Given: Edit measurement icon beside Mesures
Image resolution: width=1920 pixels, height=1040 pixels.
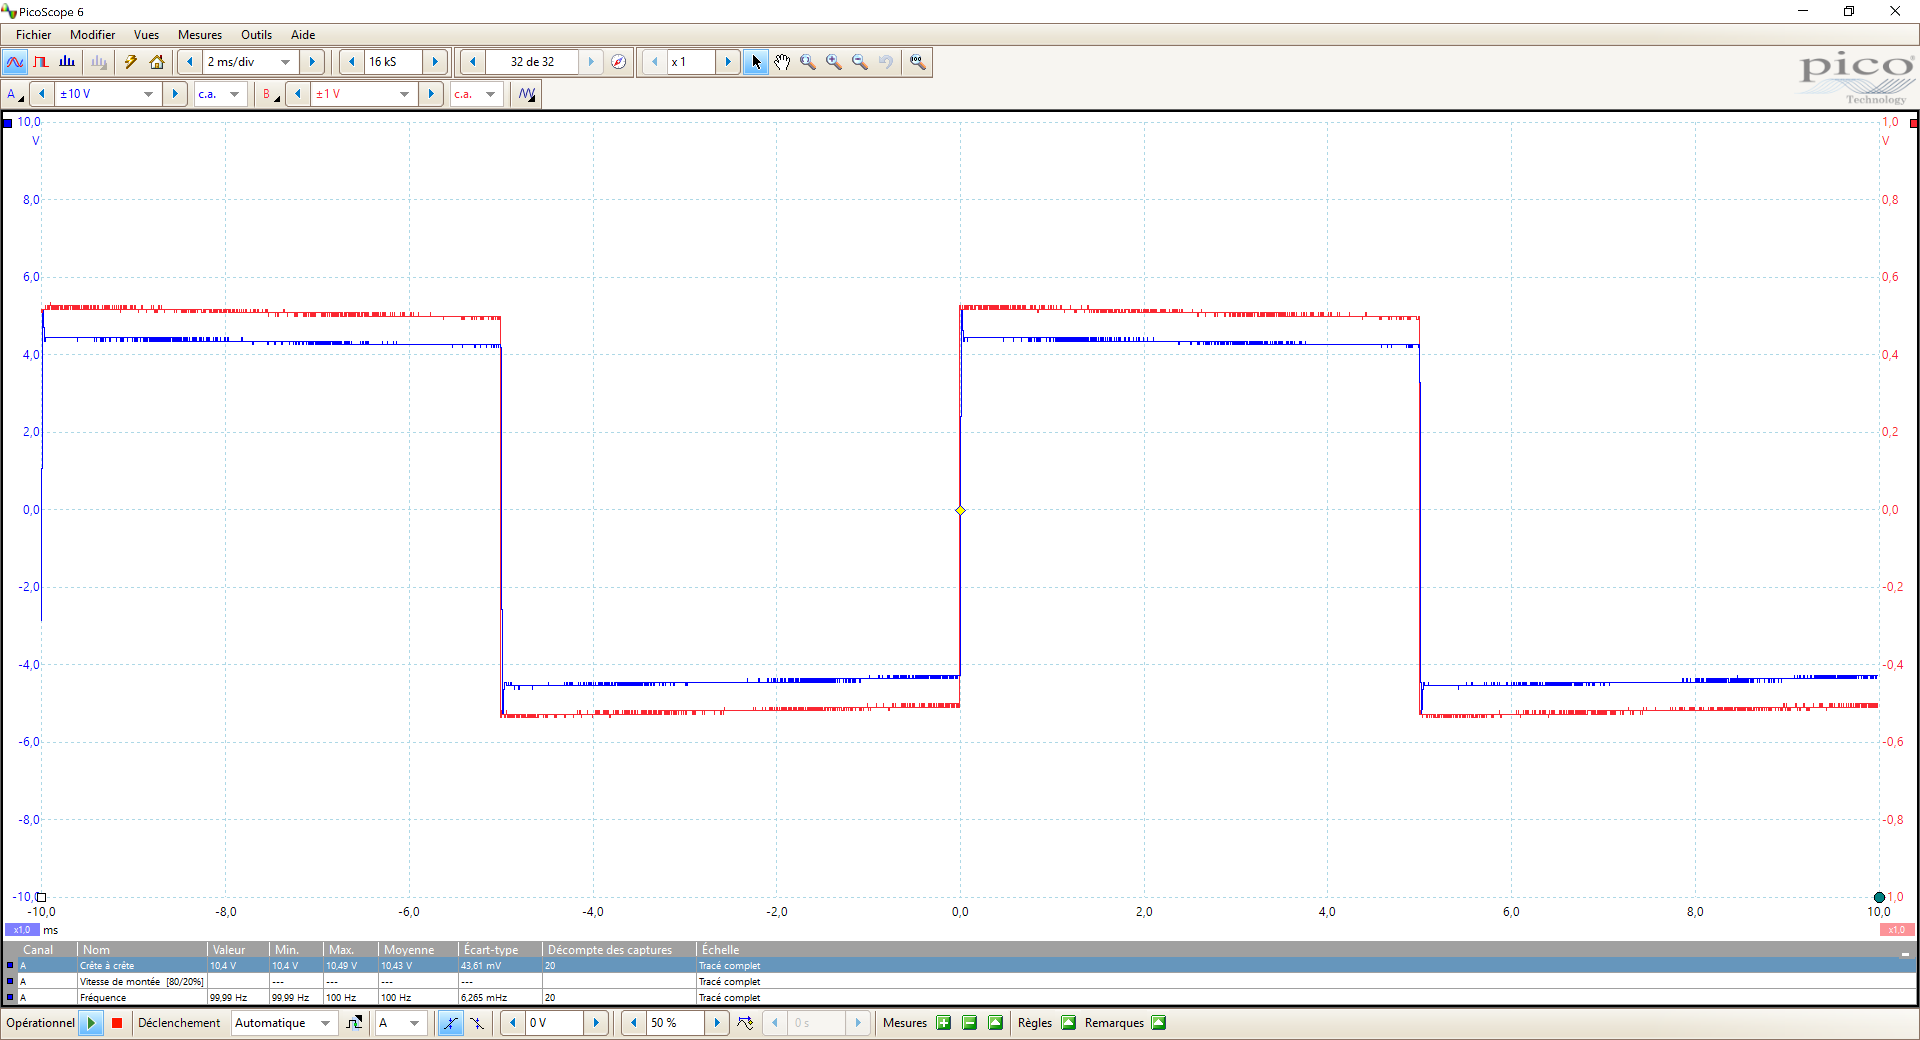Looking at the screenshot, I should tap(995, 1023).
